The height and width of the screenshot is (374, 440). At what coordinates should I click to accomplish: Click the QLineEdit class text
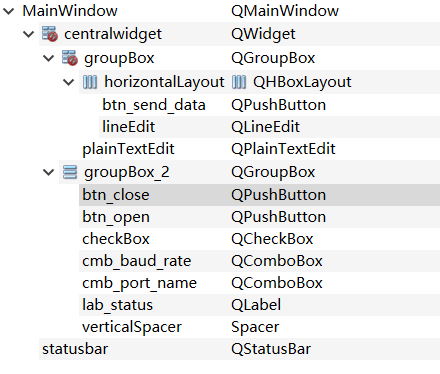[x=266, y=127]
